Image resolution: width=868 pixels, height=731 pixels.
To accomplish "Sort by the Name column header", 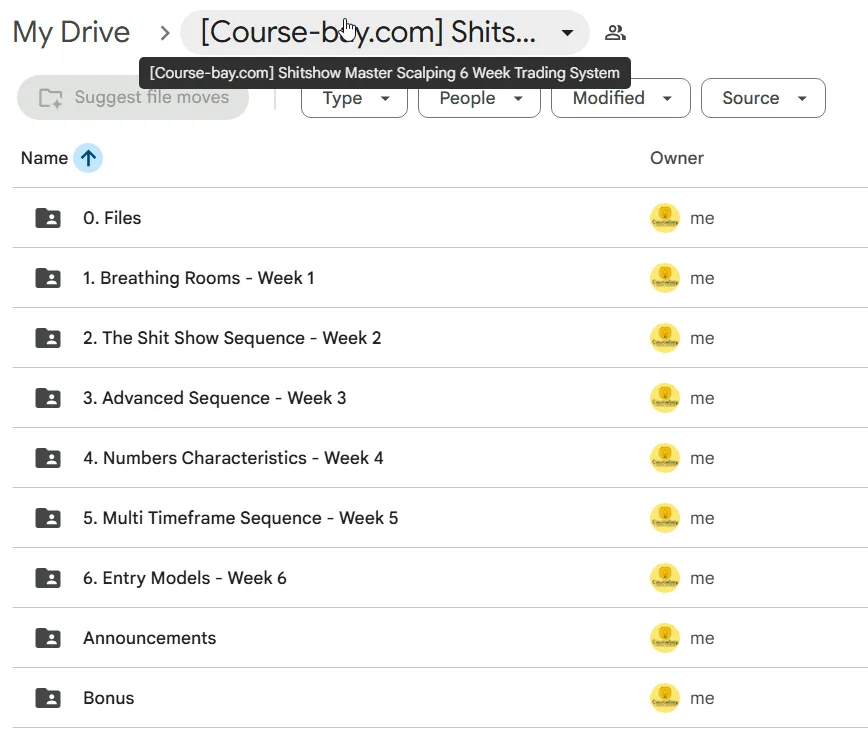I will click(44, 158).
